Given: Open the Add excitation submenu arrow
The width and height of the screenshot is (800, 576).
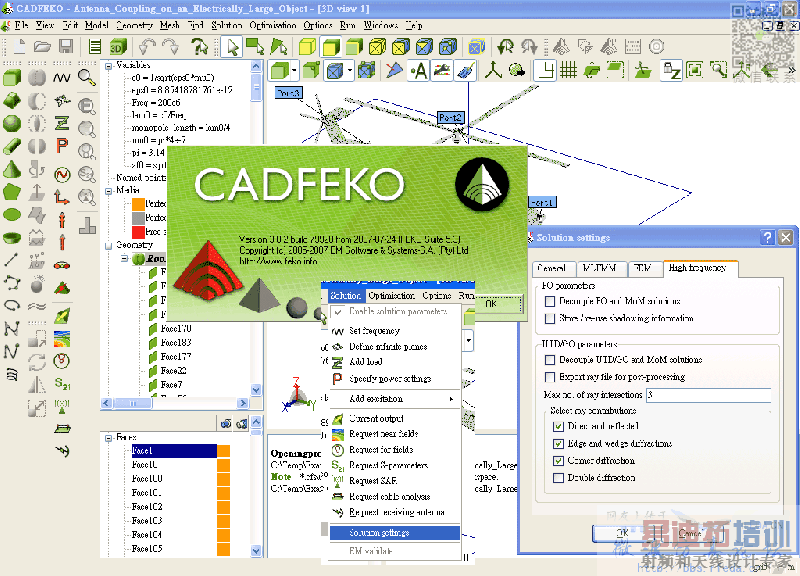Looking at the screenshot, I should [452, 399].
